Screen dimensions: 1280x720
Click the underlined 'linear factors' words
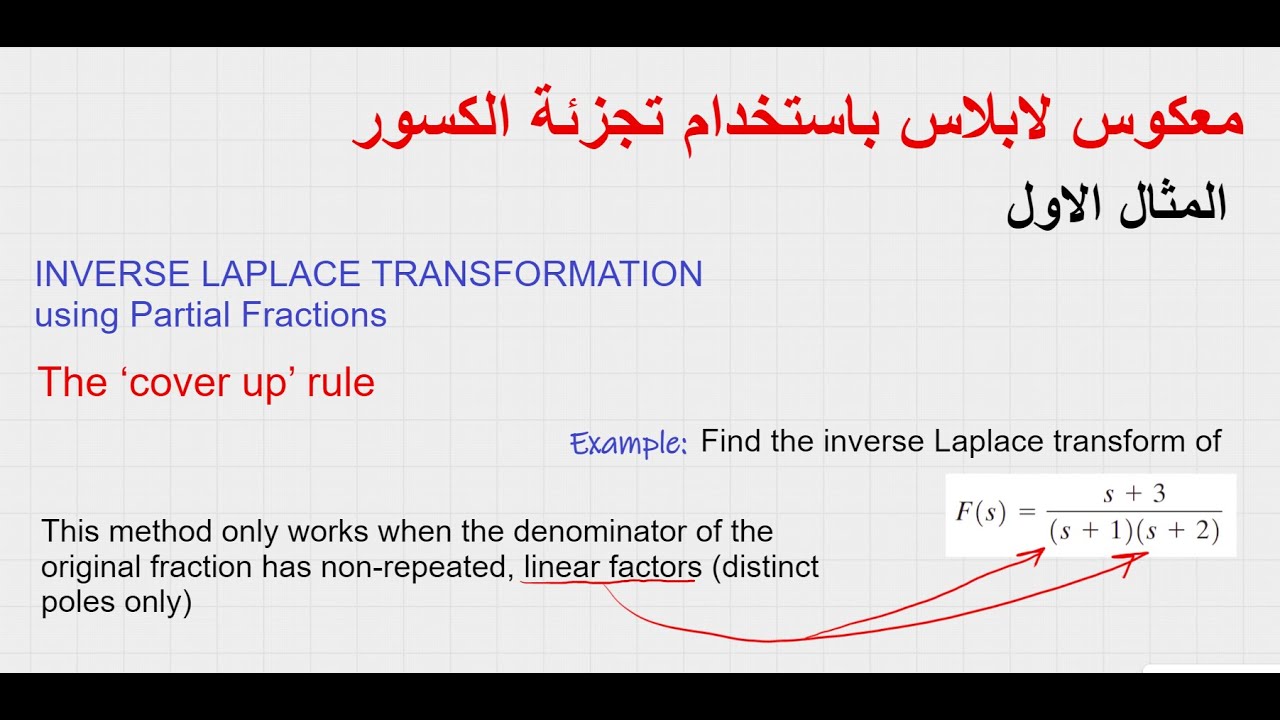[613, 568]
